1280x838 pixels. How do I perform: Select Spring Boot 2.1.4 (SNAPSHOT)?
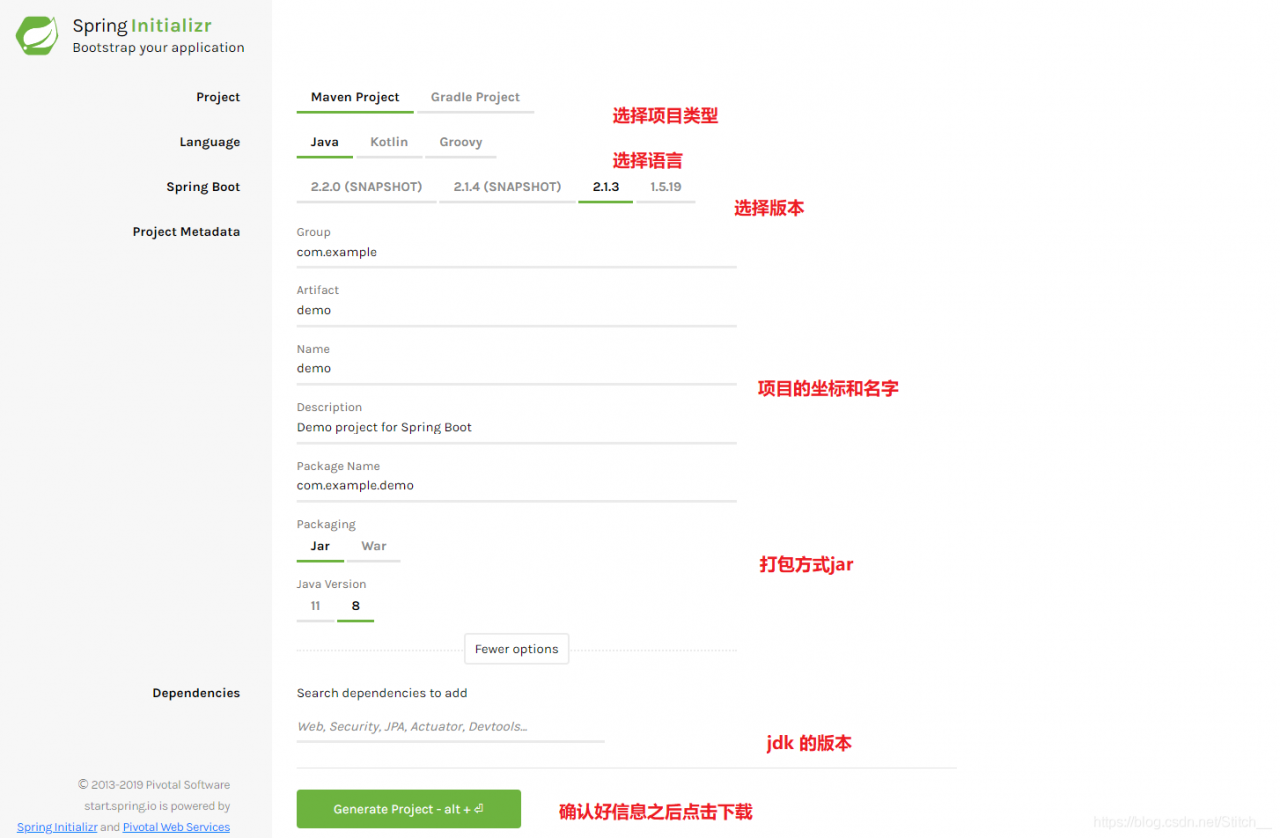pos(507,187)
